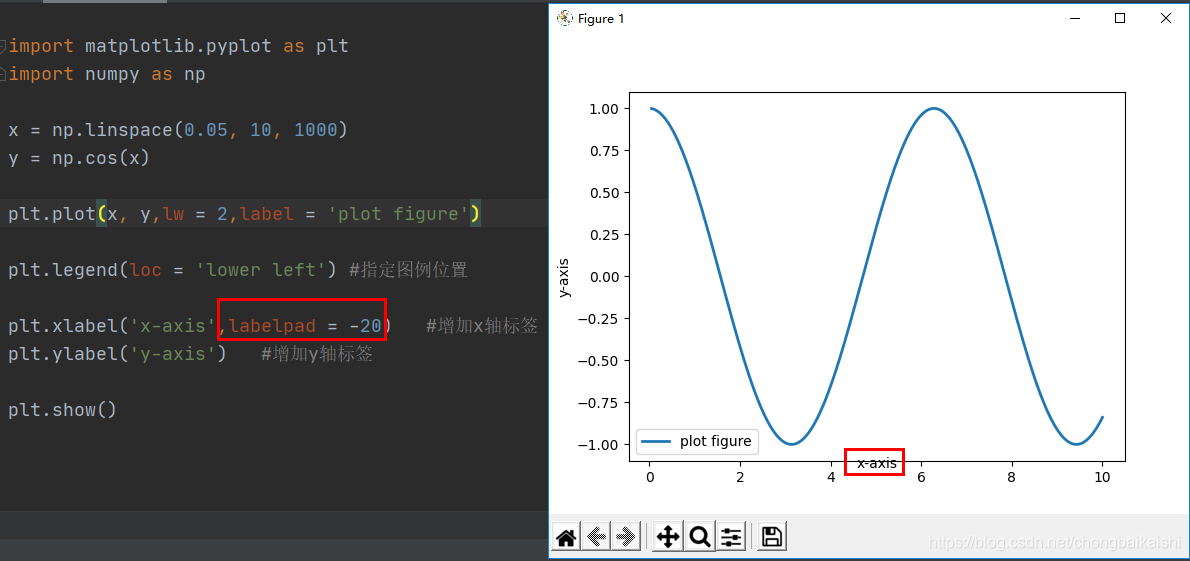The image size is (1190, 561).
Task: Click the plt.show() line
Action: (x=62, y=411)
